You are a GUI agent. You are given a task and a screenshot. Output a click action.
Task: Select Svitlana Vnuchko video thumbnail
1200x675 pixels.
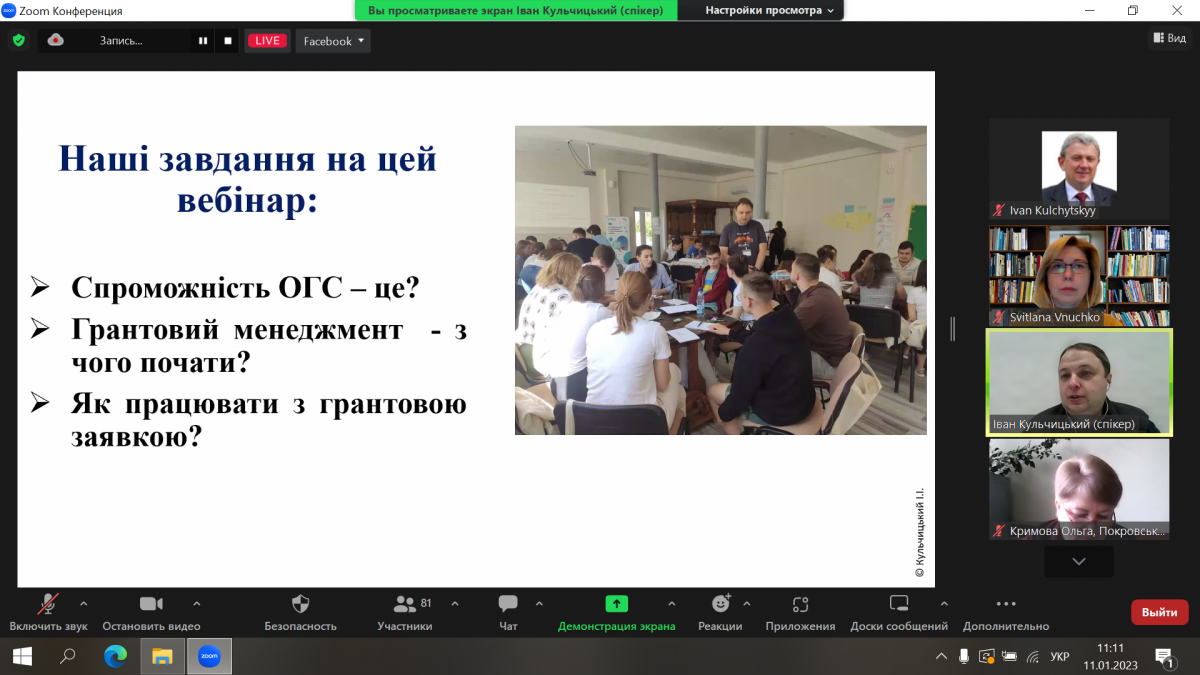point(1079,275)
